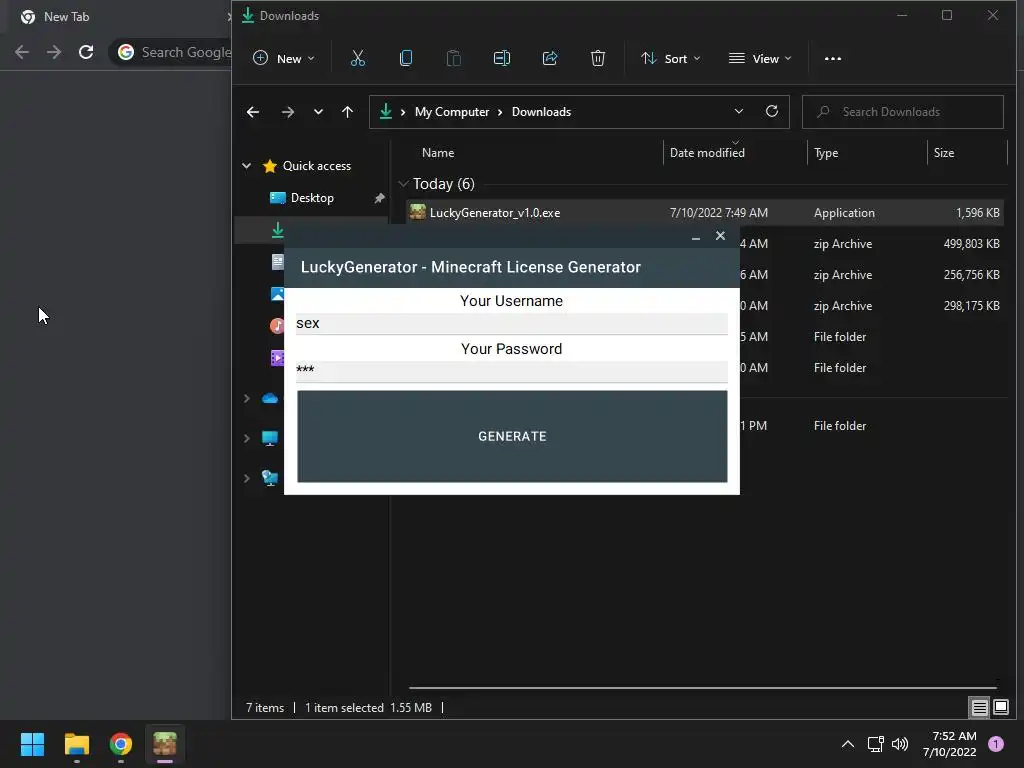Expand the address bar history dropdown
This screenshot has width=1024, height=768.
(x=739, y=111)
